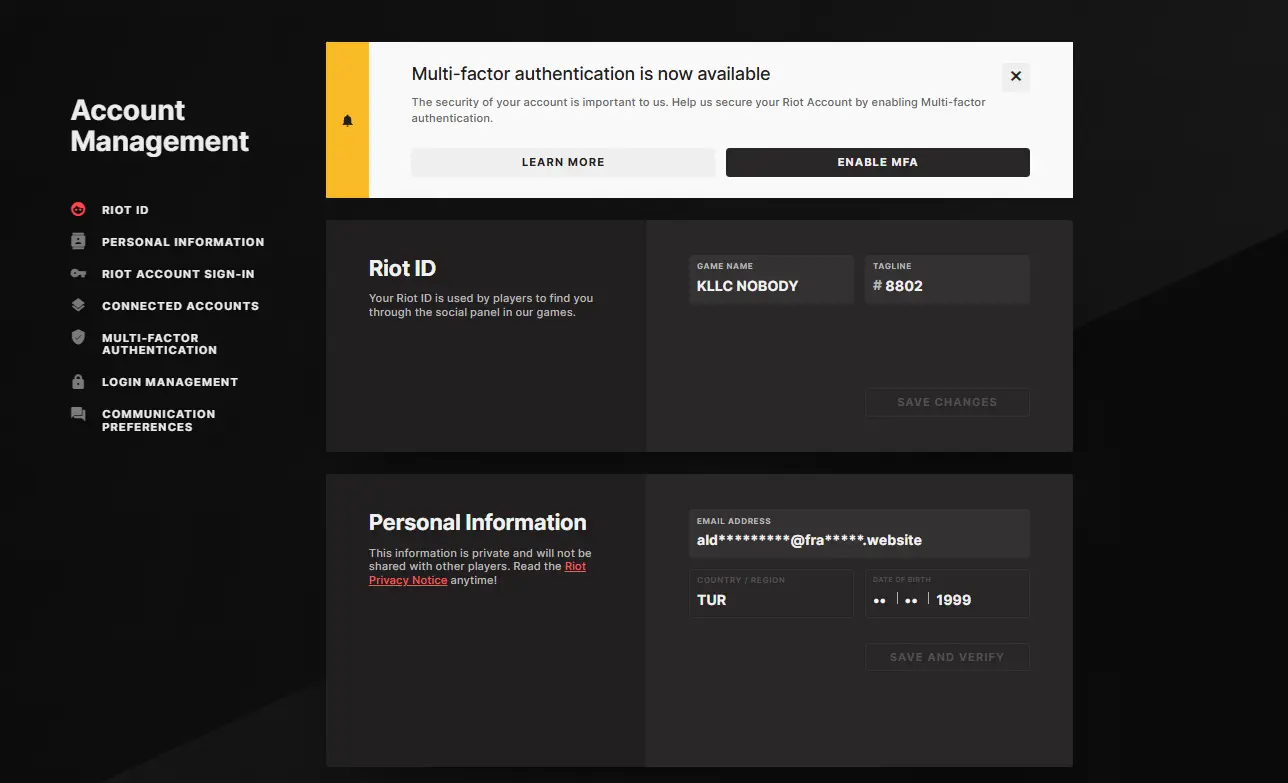Click the Communication Preferences chat icon
The height and width of the screenshot is (783, 1288).
(x=78, y=414)
